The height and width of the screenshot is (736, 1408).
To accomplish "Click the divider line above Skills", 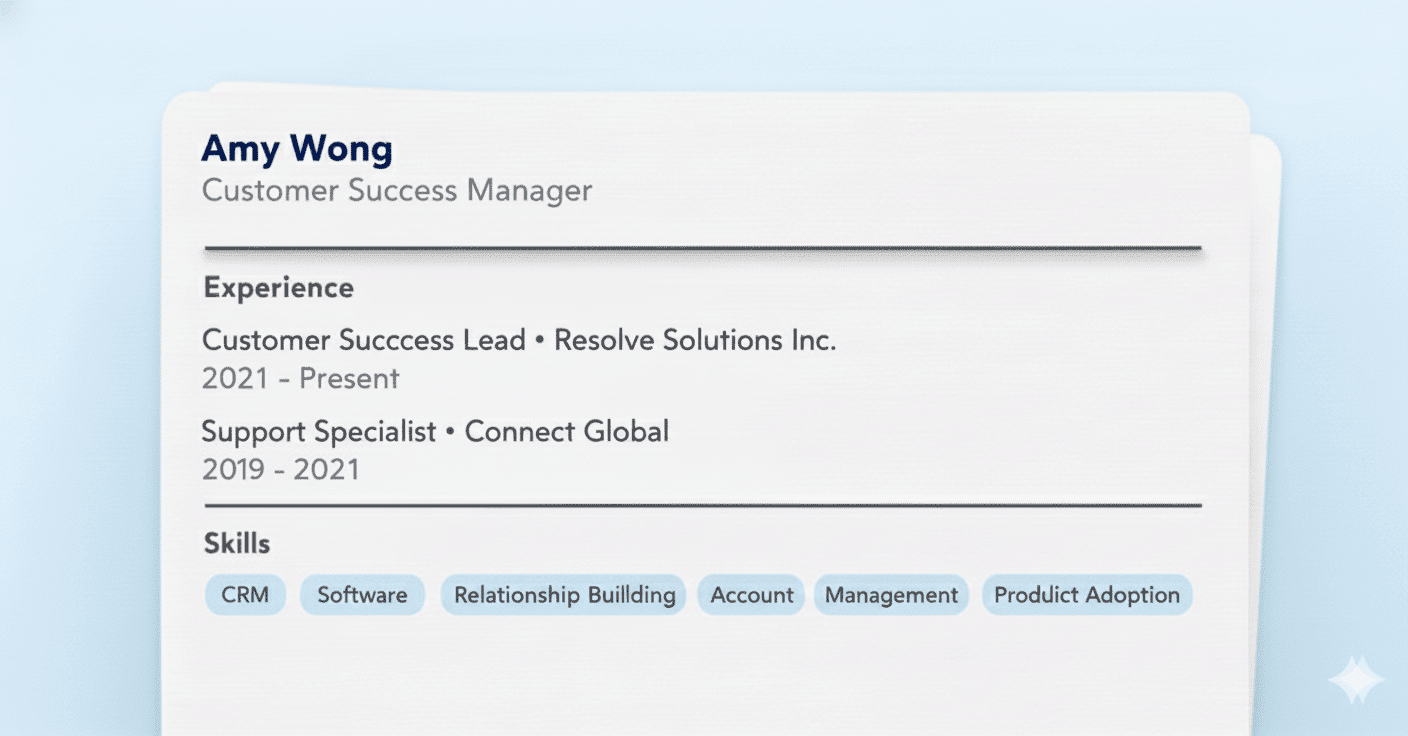I will (702, 506).
